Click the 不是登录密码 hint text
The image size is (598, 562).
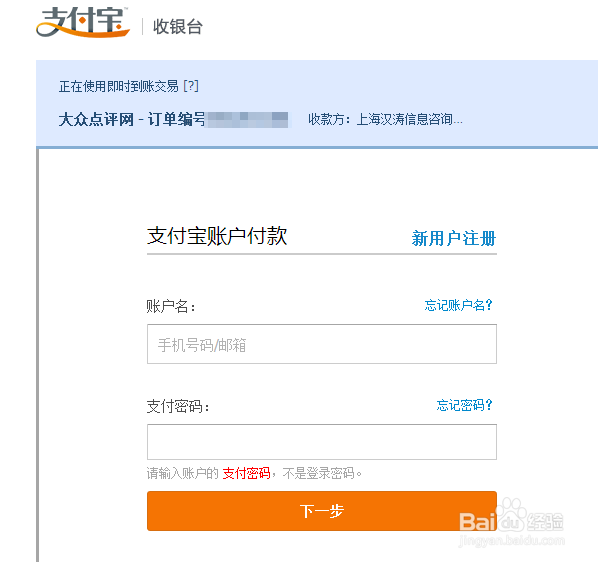pyautogui.click(x=319, y=473)
